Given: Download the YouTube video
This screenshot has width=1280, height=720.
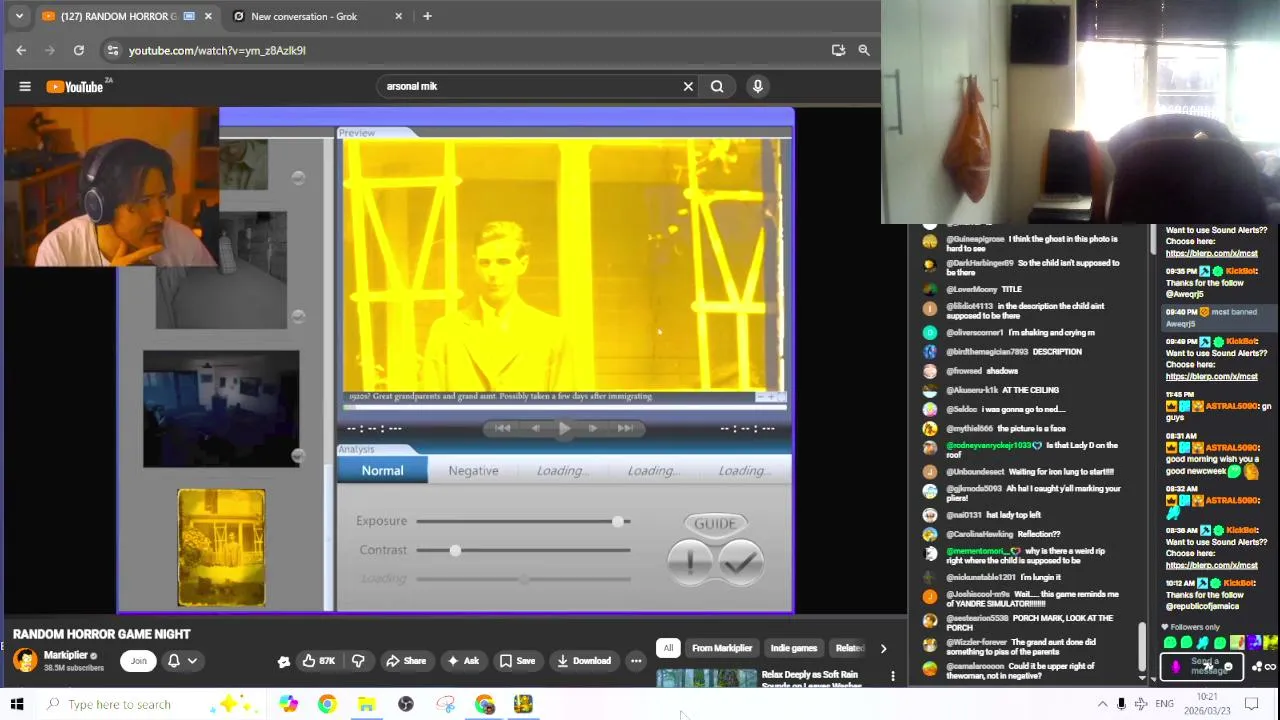Looking at the screenshot, I should (584, 660).
